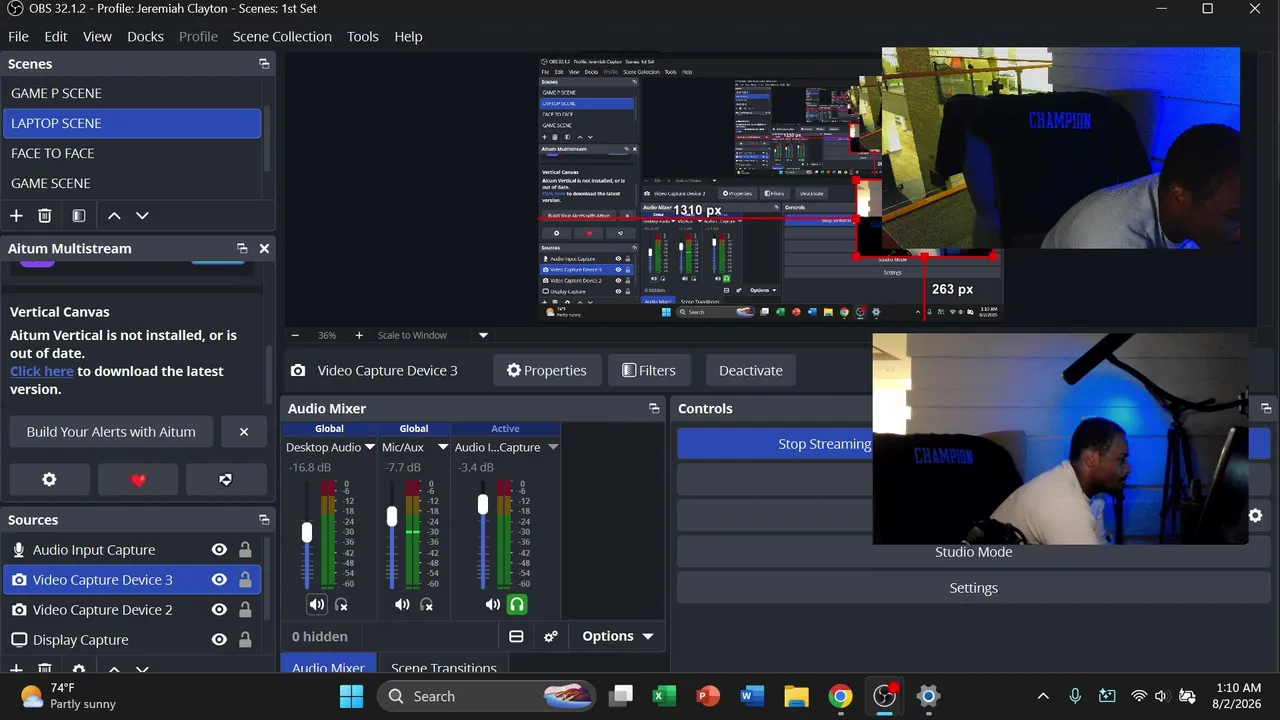1280x720 pixels.
Task: Disable monitoring on Audio Input Capture channel
Action: pos(517,604)
